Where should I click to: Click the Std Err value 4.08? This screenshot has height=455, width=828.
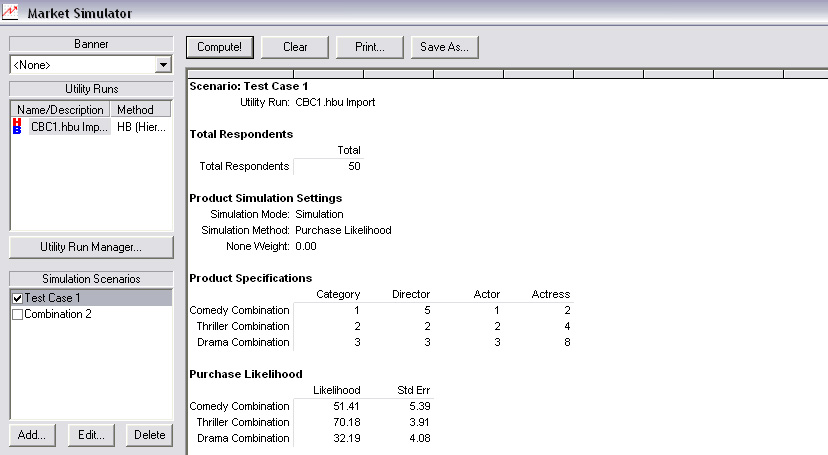point(420,438)
